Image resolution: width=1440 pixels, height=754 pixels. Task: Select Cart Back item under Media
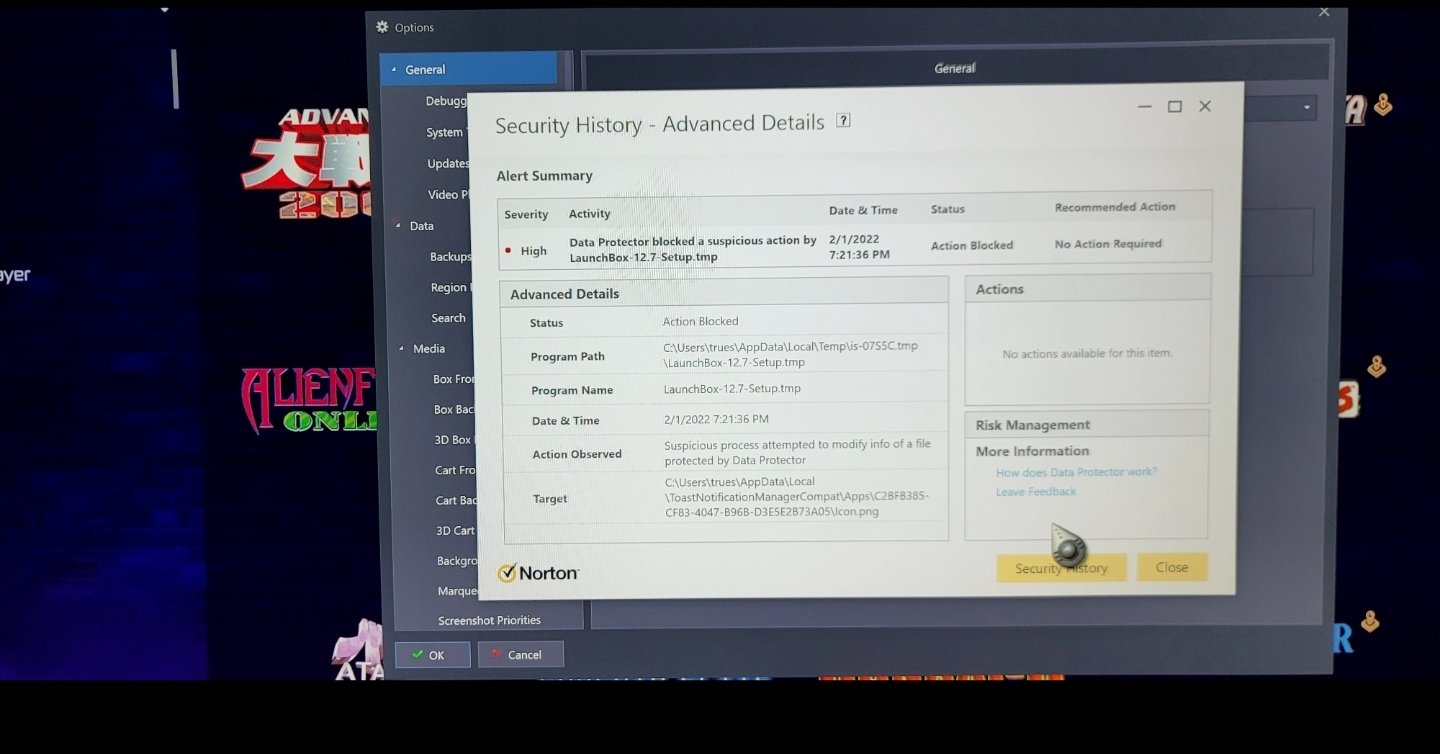(x=457, y=501)
